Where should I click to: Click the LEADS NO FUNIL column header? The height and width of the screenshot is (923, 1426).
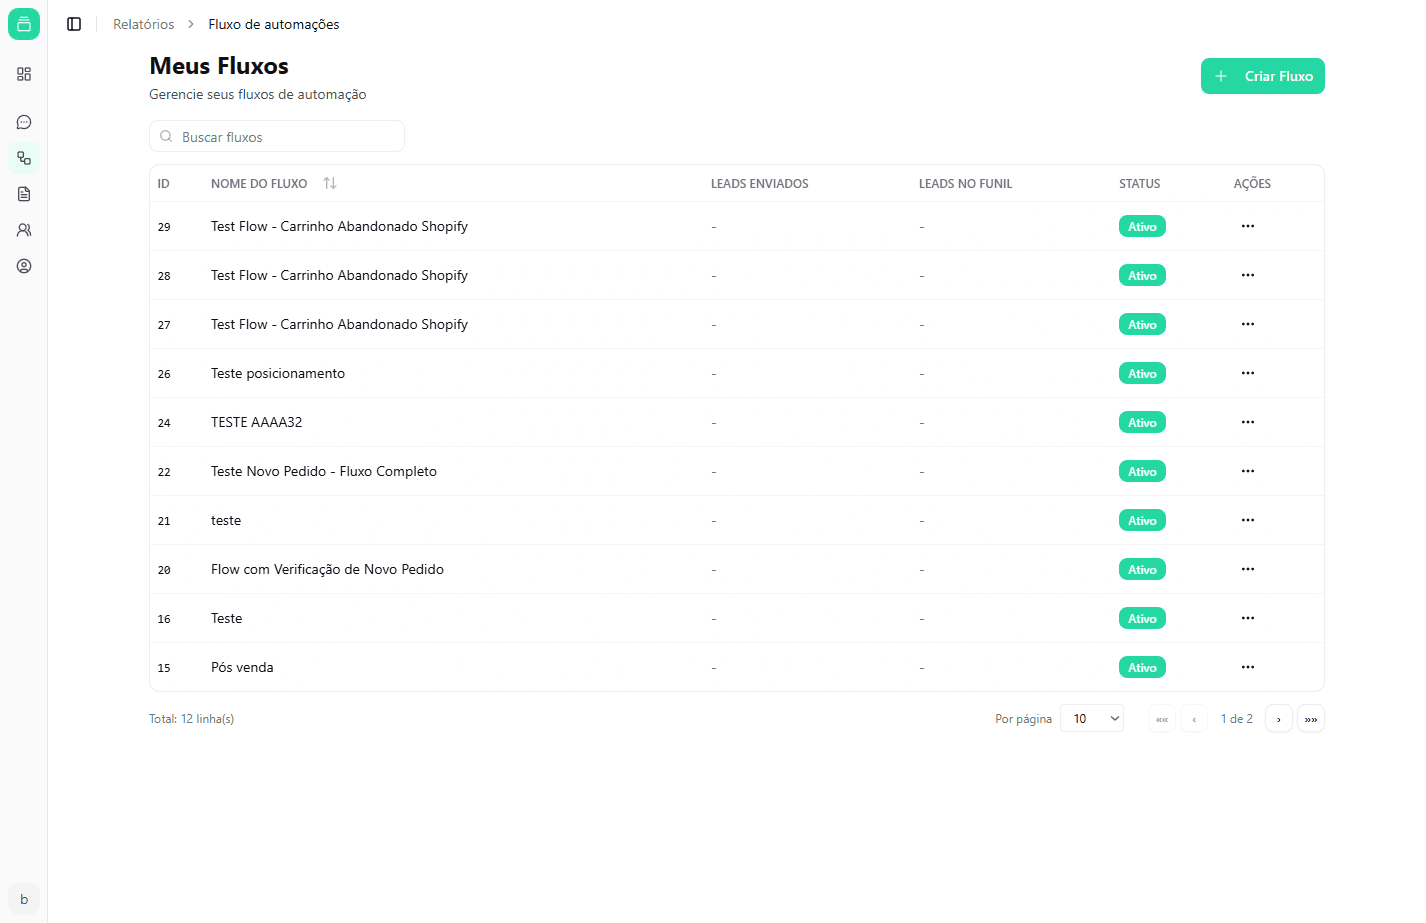coord(966,183)
